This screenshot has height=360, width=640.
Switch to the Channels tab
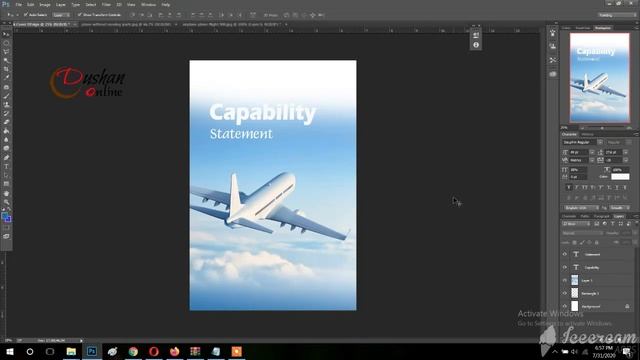coord(569,216)
